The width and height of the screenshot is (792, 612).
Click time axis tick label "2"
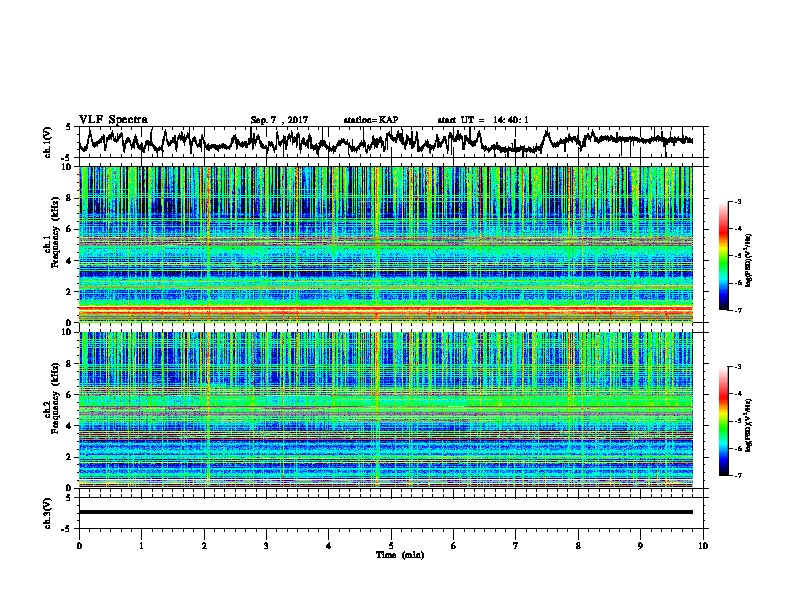[x=204, y=546]
